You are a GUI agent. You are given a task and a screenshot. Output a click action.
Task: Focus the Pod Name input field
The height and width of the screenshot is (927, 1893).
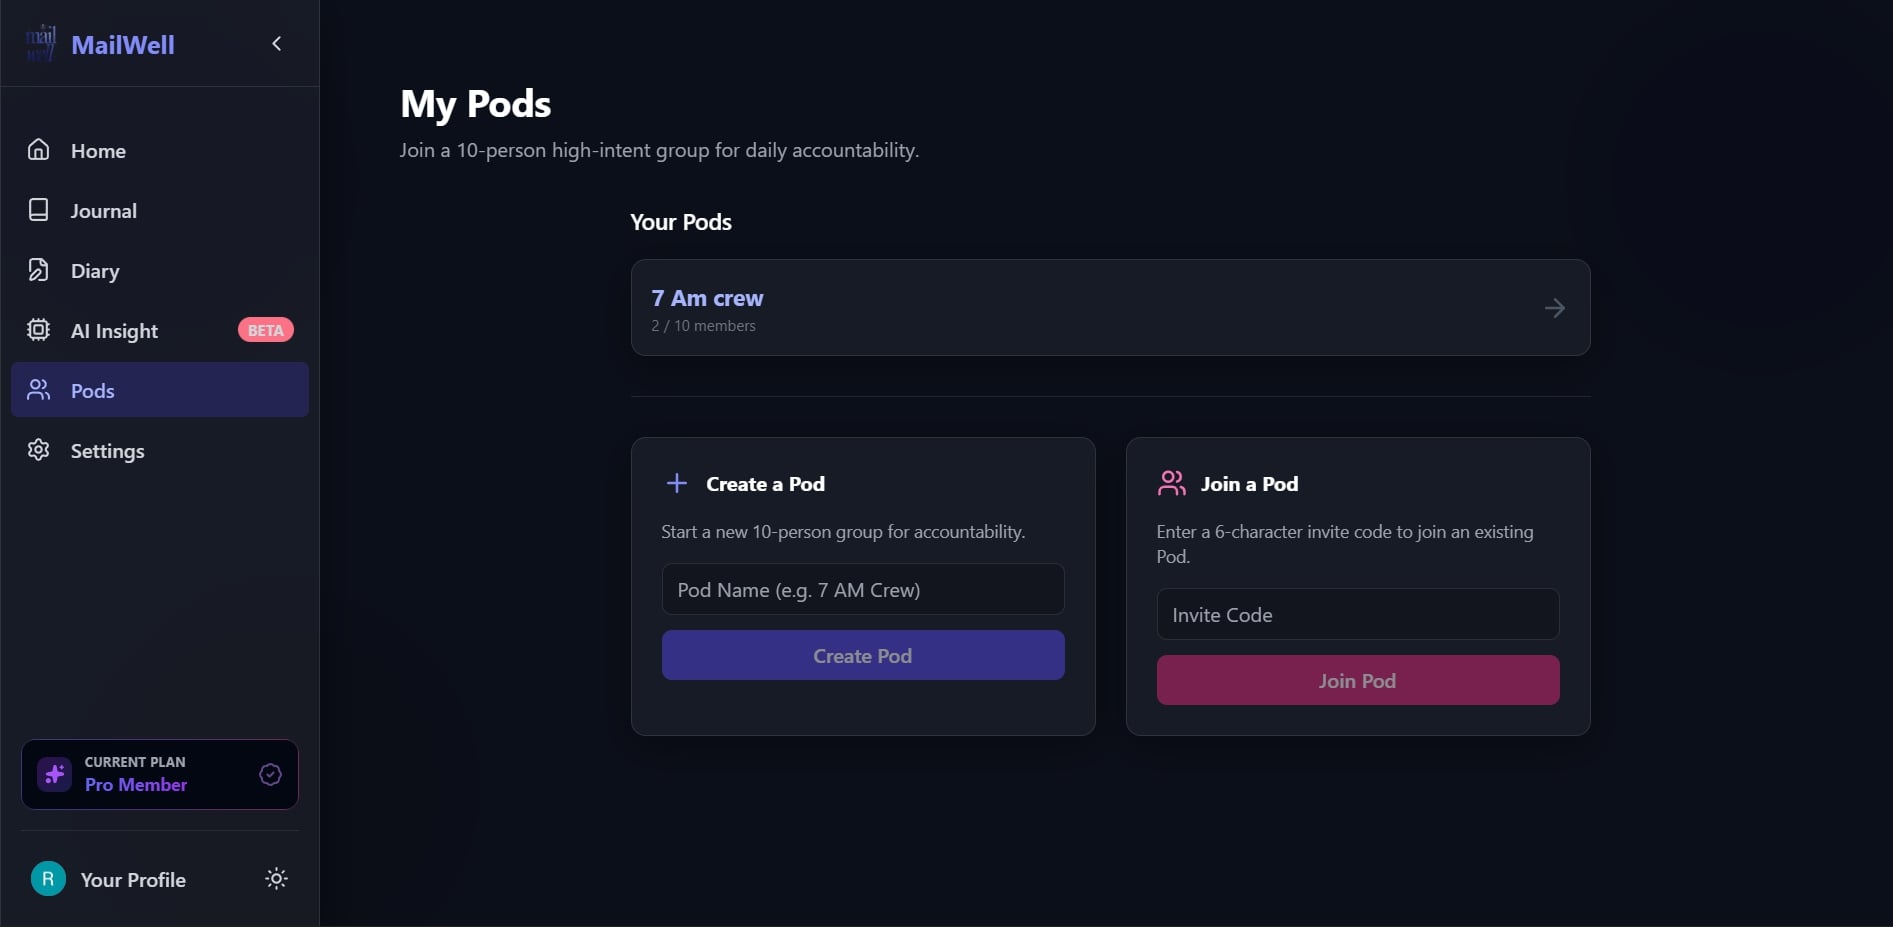[862, 589]
